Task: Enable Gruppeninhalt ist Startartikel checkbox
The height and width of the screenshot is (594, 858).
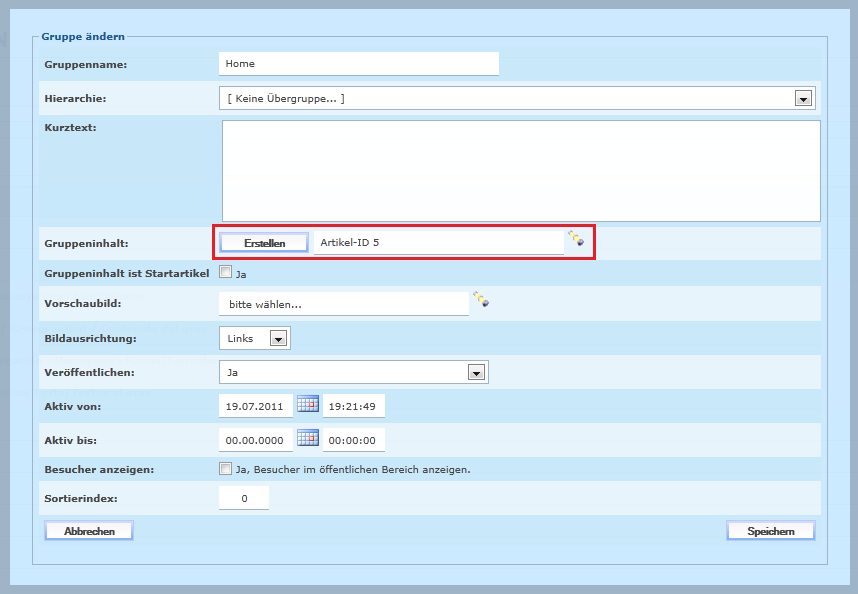Action: [226, 272]
